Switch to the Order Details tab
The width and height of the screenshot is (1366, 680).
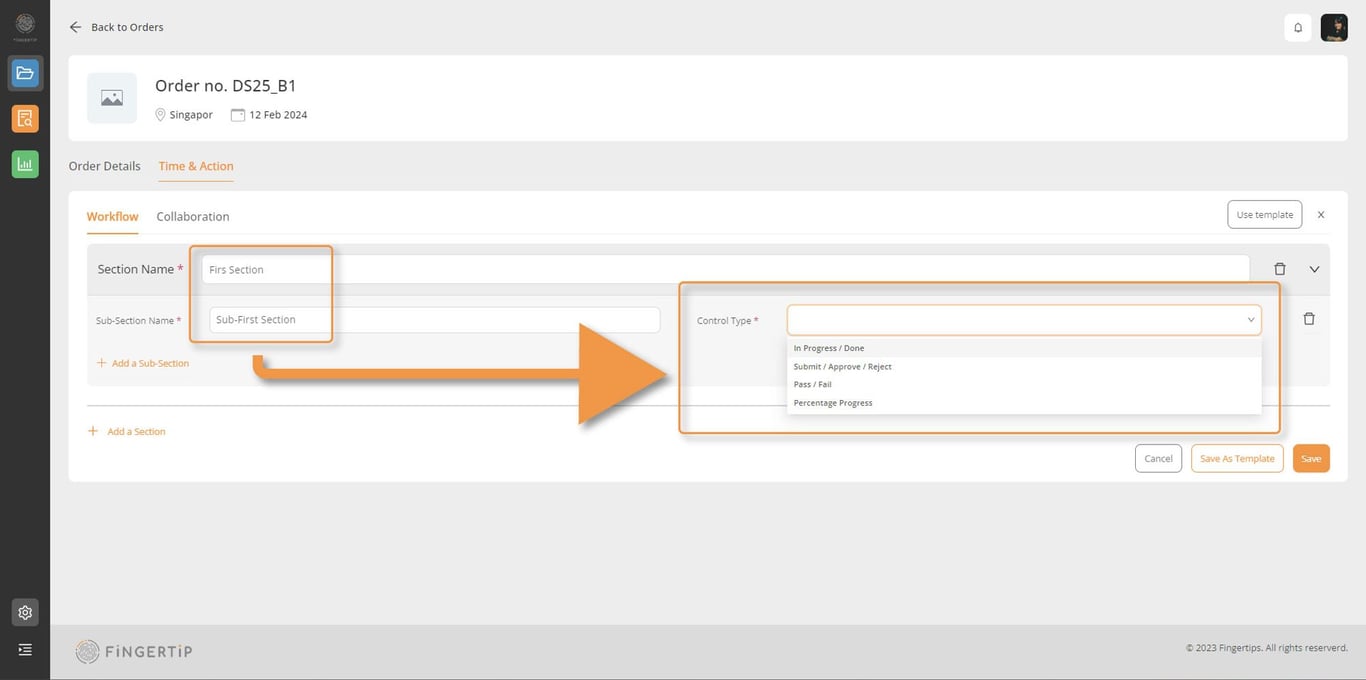click(x=105, y=166)
